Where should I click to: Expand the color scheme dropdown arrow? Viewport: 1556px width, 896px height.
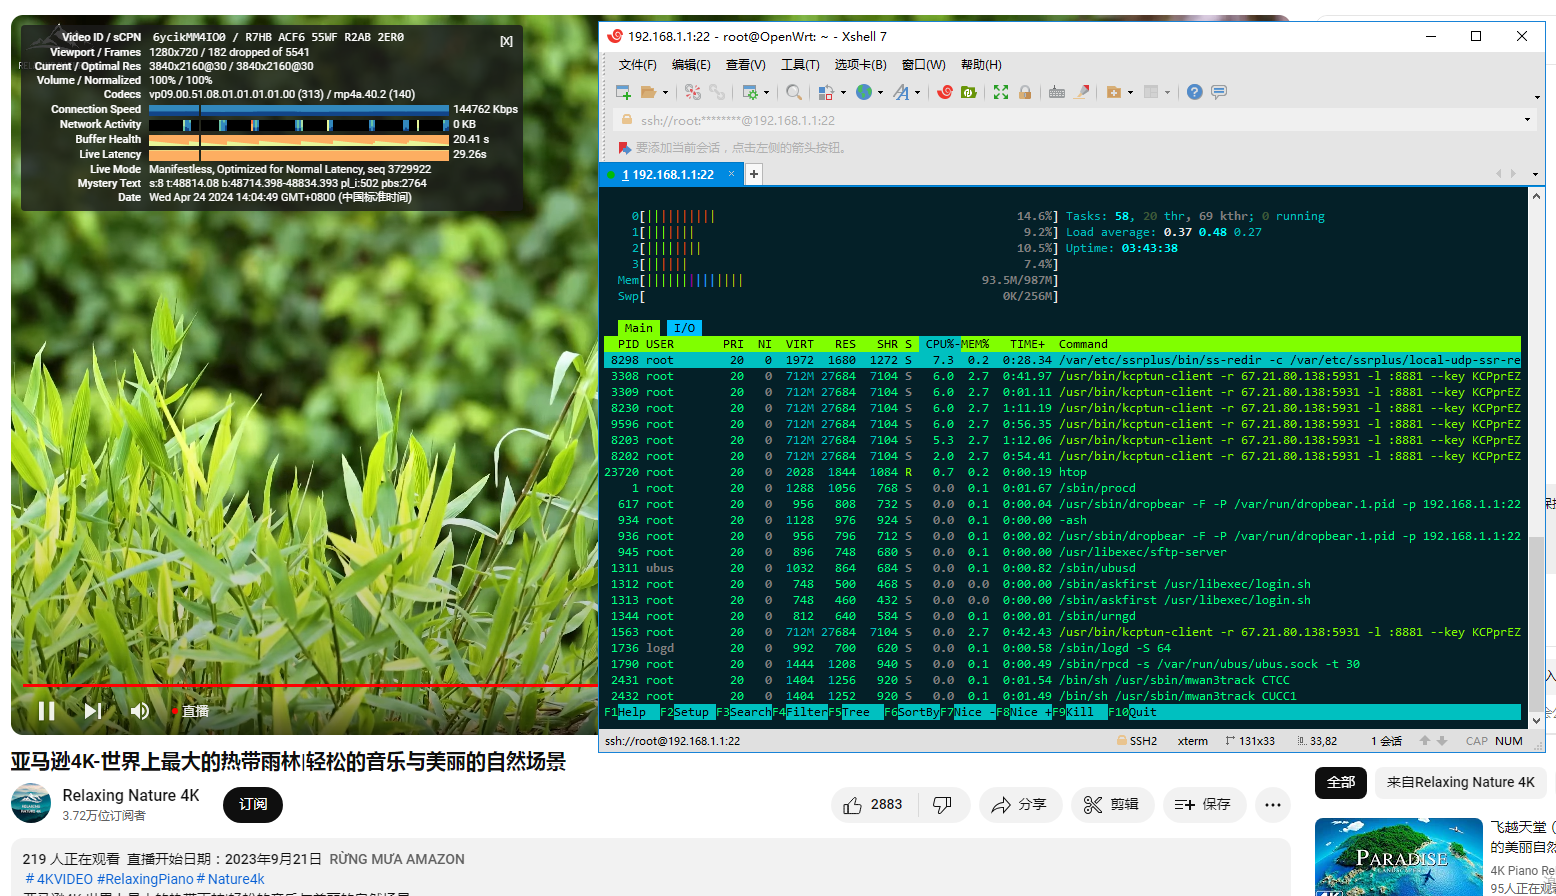[843, 93]
